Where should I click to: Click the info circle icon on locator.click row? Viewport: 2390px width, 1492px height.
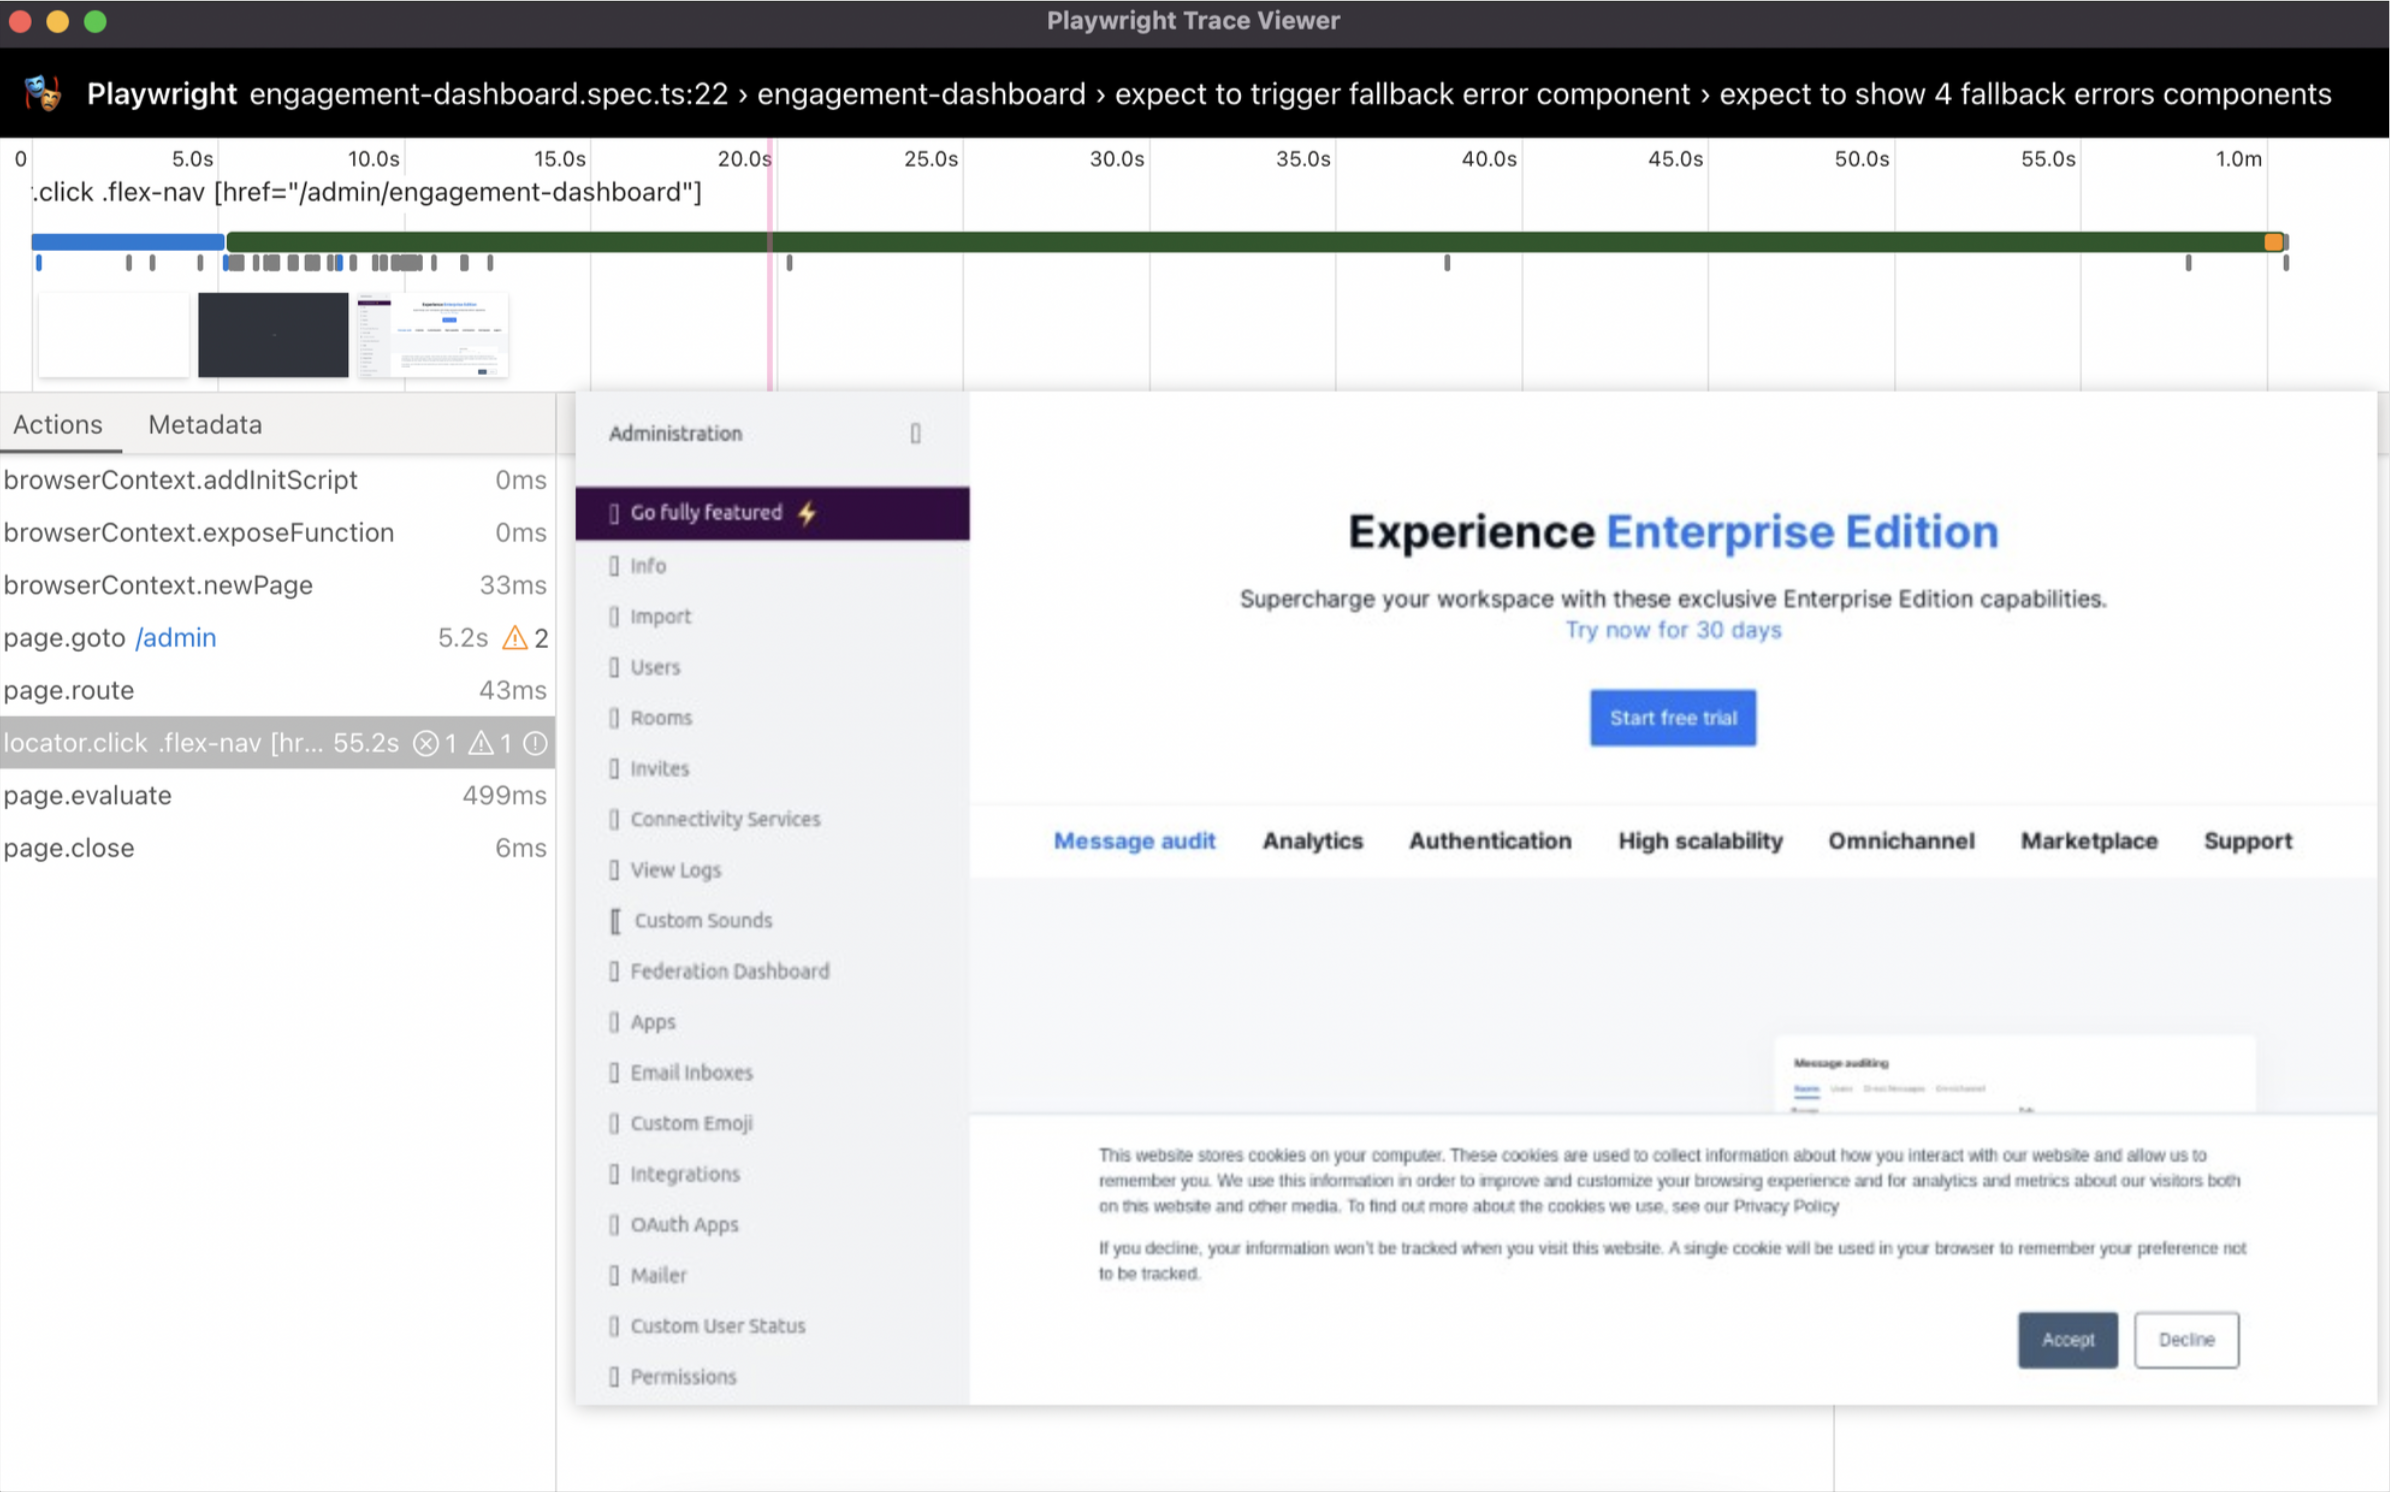coord(536,743)
